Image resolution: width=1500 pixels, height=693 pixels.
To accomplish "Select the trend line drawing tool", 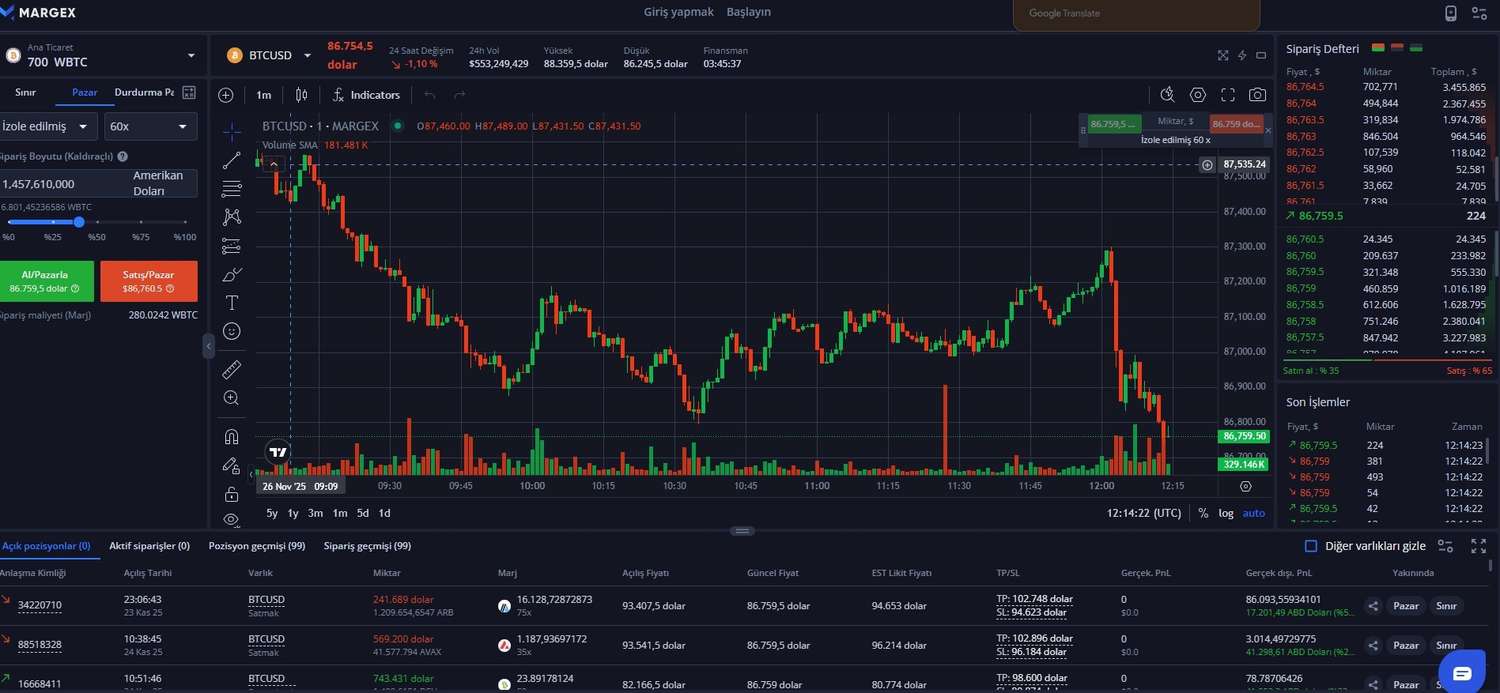I will pyautogui.click(x=231, y=160).
